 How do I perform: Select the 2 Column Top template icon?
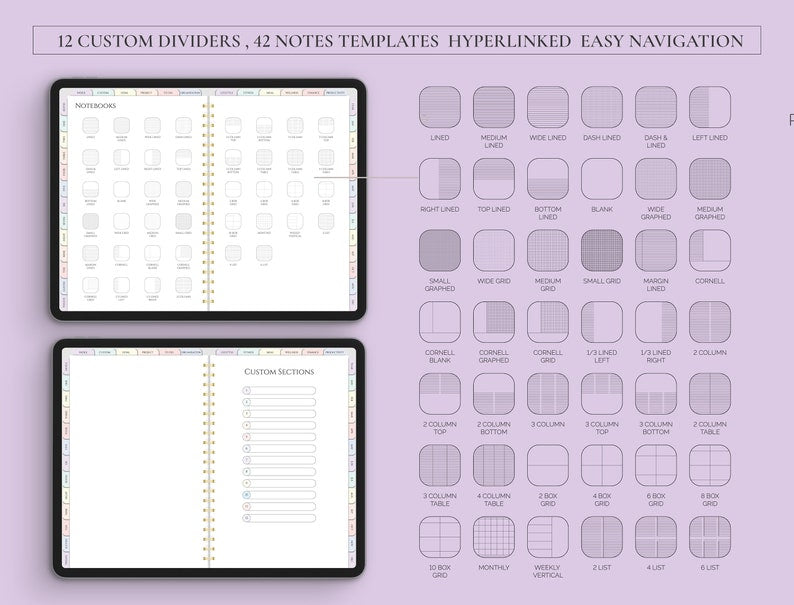tap(440, 394)
